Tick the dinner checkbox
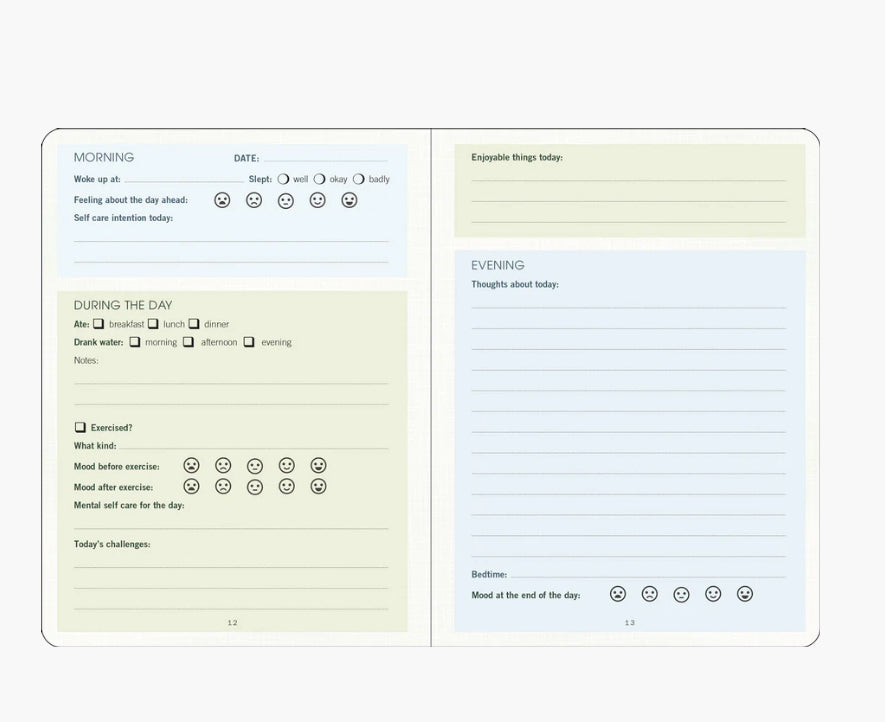The height and width of the screenshot is (722, 885). point(194,324)
